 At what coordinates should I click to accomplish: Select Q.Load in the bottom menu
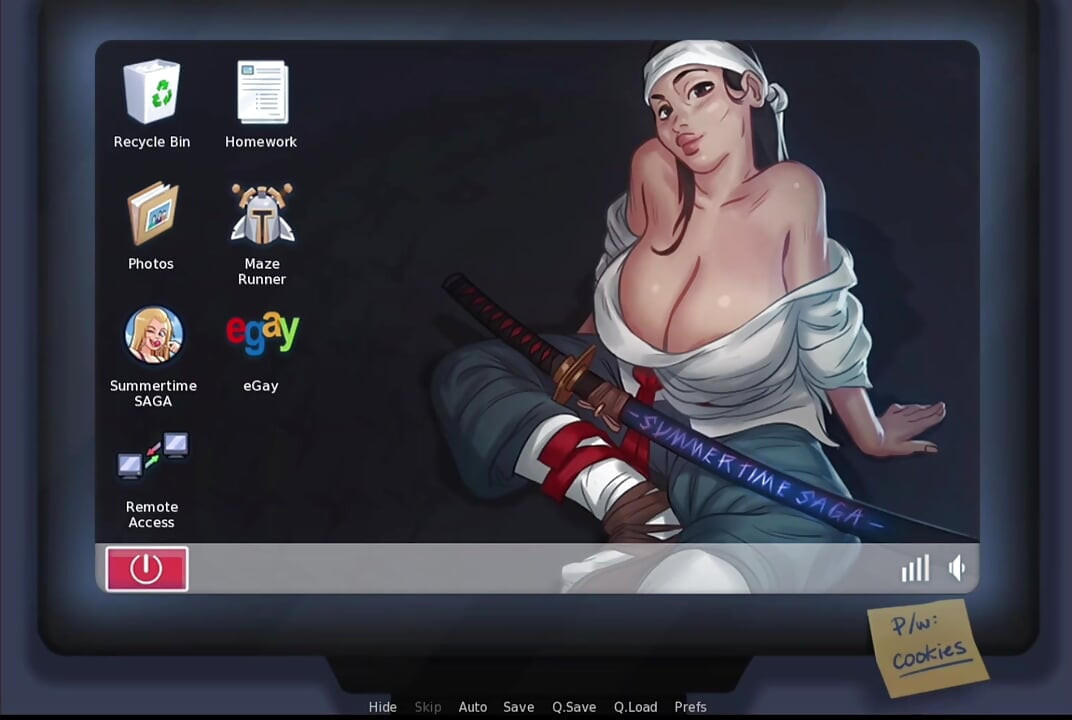pos(635,707)
